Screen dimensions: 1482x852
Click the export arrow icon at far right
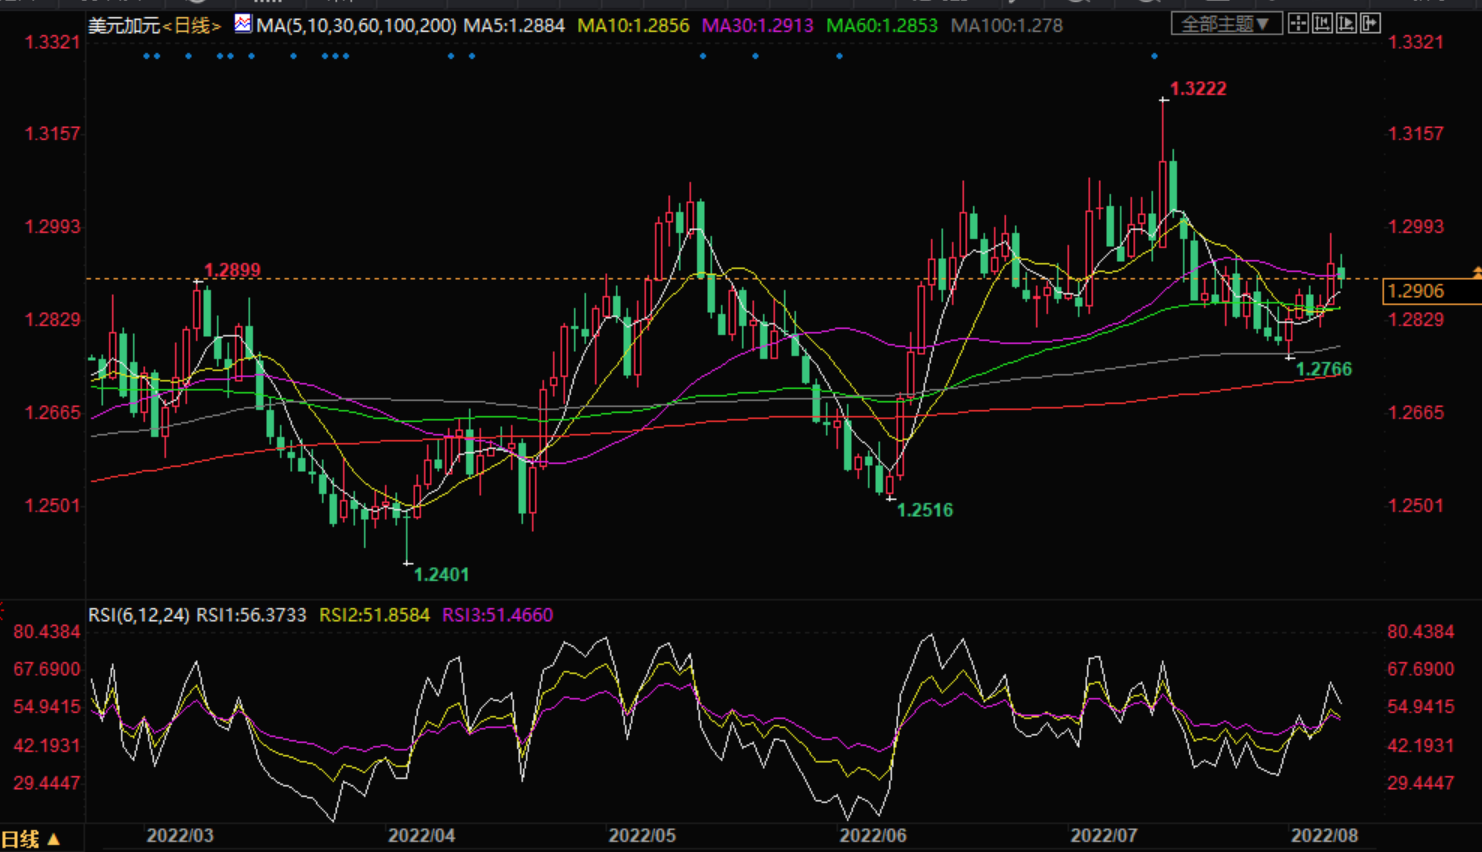[x=1370, y=23]
